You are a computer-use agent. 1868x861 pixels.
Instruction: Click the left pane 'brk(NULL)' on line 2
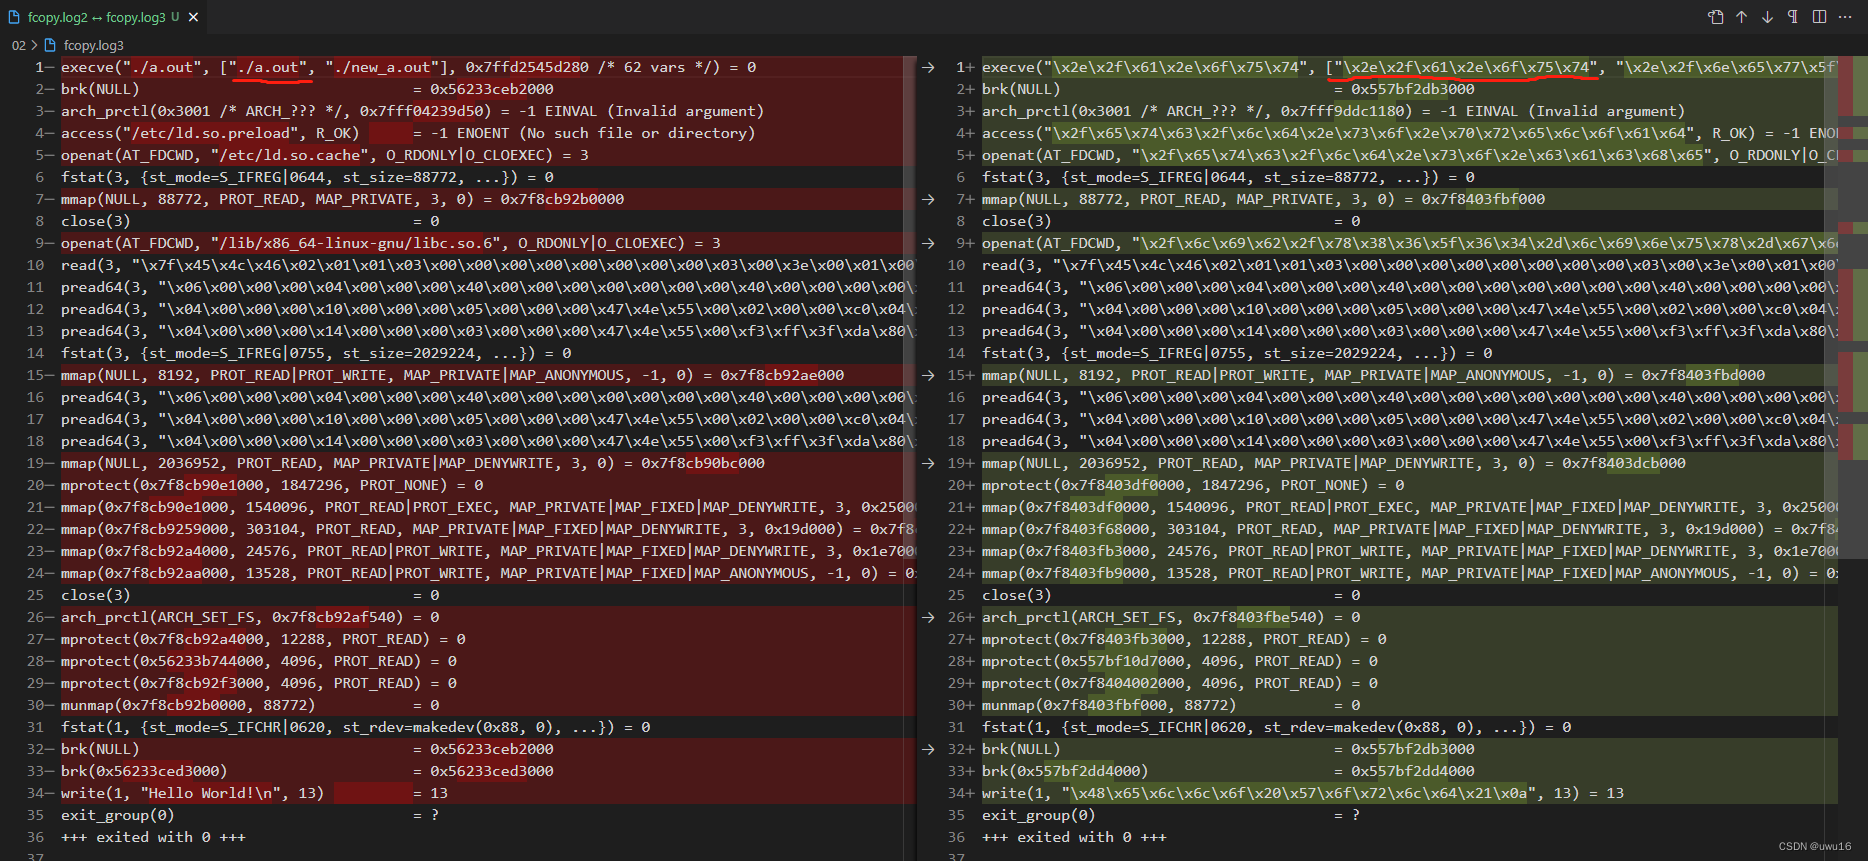click(100, 89)
